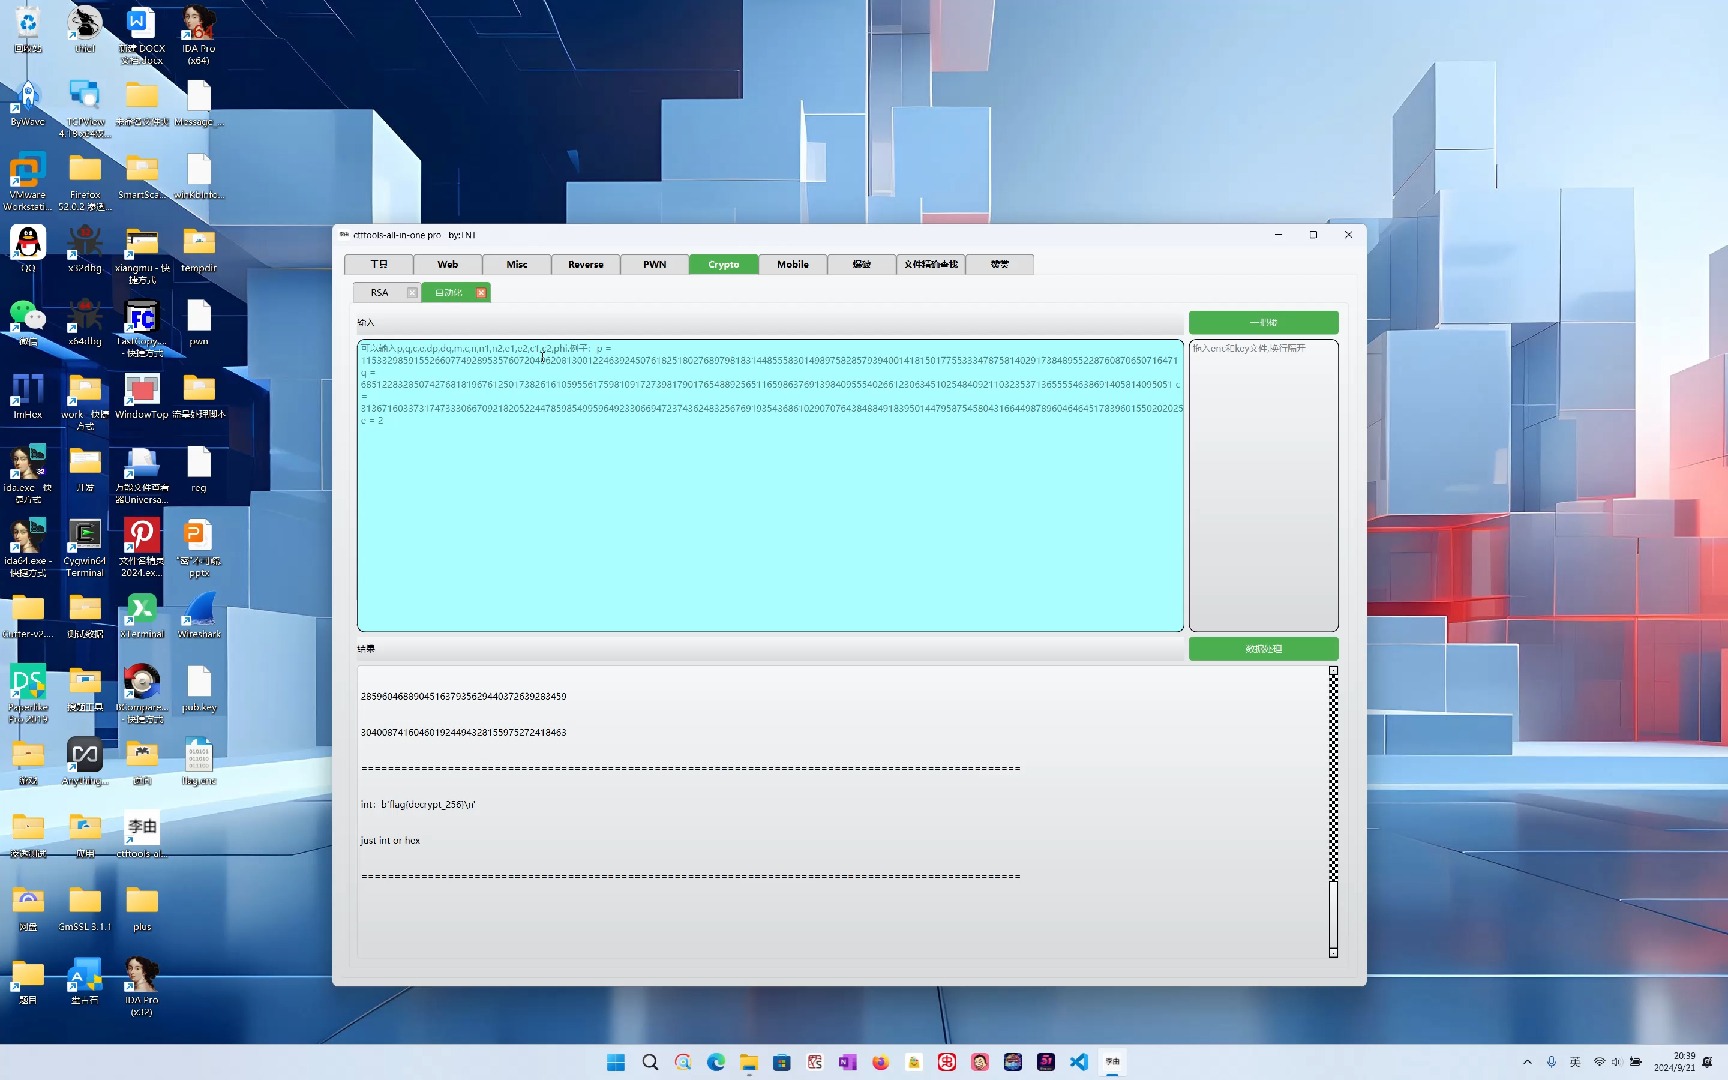Open the ByWave rocket shortcut

[x=28, y=103]
